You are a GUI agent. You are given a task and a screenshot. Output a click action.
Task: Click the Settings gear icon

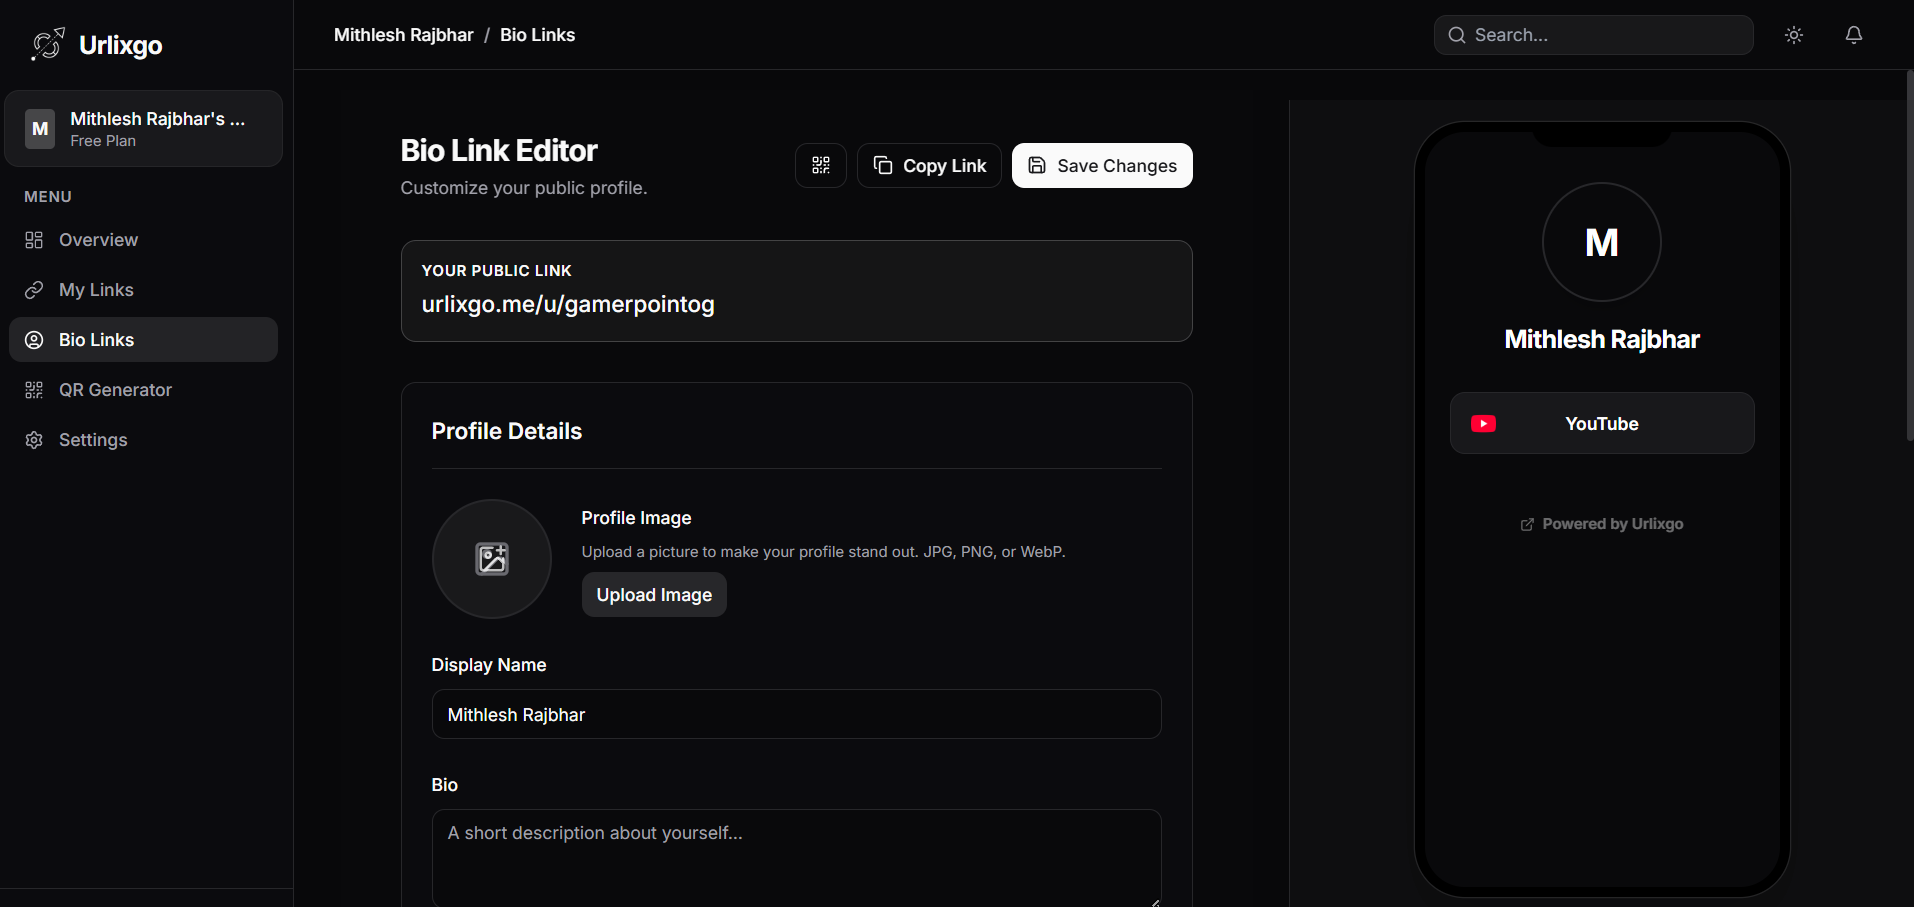tap(34, 440)
